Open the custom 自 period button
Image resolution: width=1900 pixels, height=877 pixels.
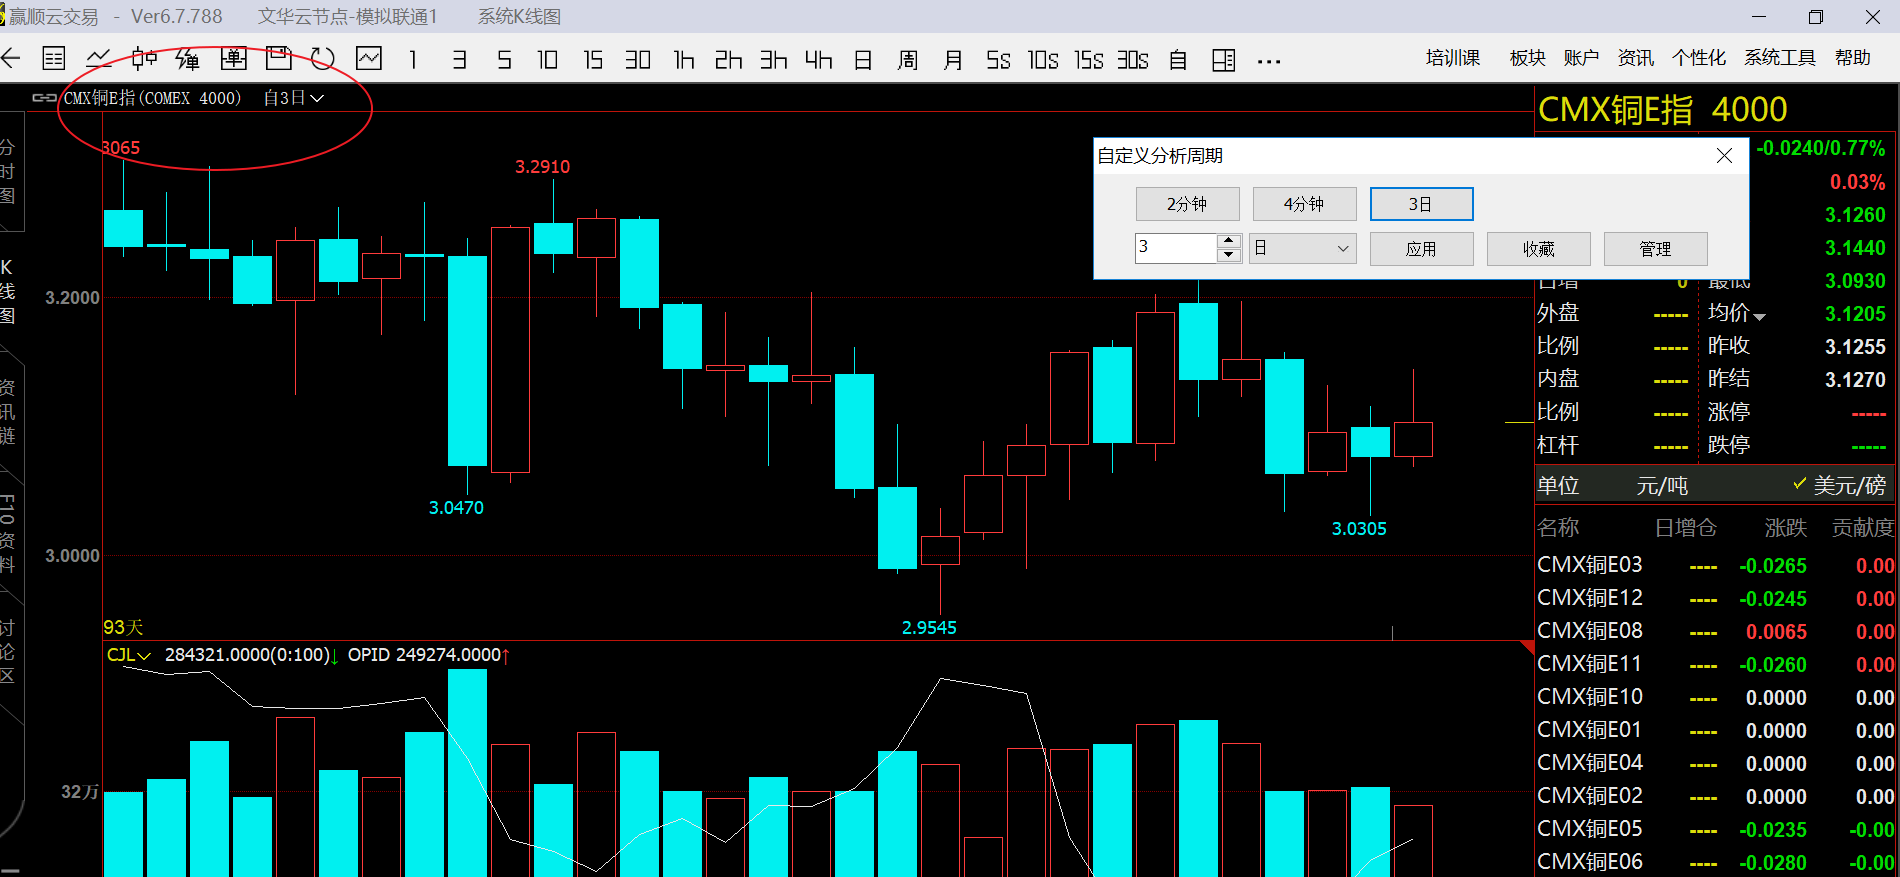tap(1178, 60)
